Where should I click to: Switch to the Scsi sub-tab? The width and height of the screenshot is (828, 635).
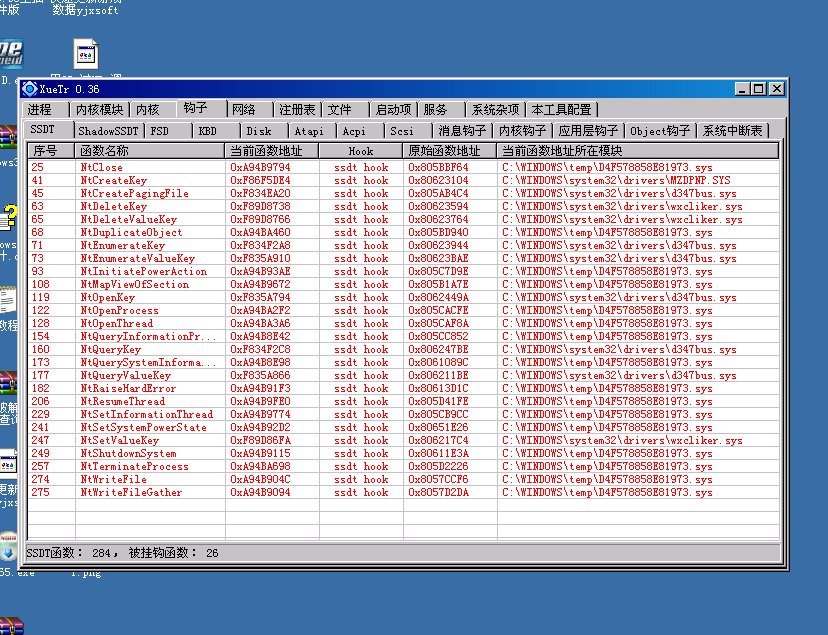coord(408,131)
